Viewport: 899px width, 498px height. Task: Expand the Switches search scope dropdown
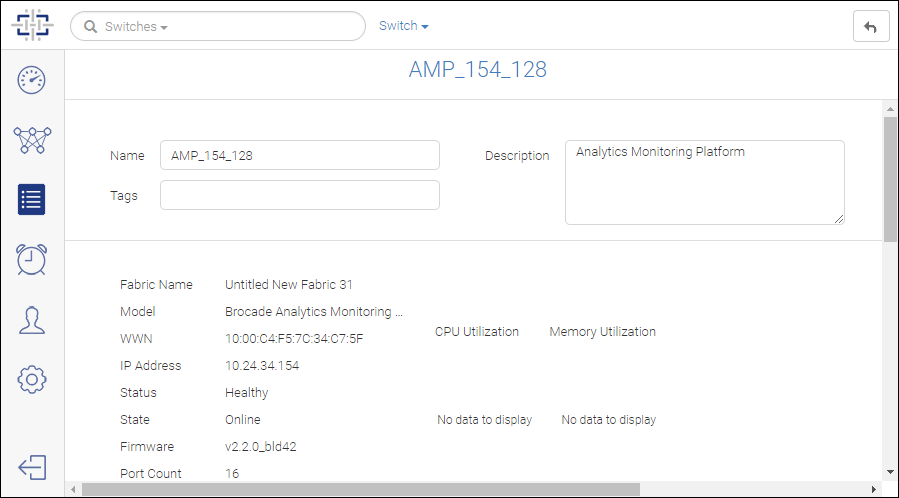coord(136,27)
